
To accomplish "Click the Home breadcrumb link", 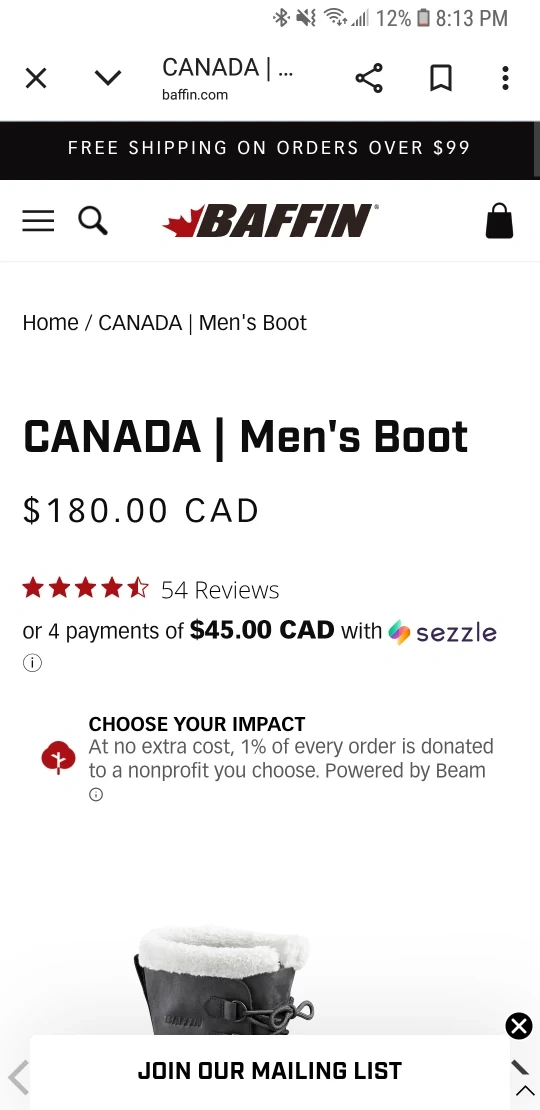I will (x=50, y=323).
